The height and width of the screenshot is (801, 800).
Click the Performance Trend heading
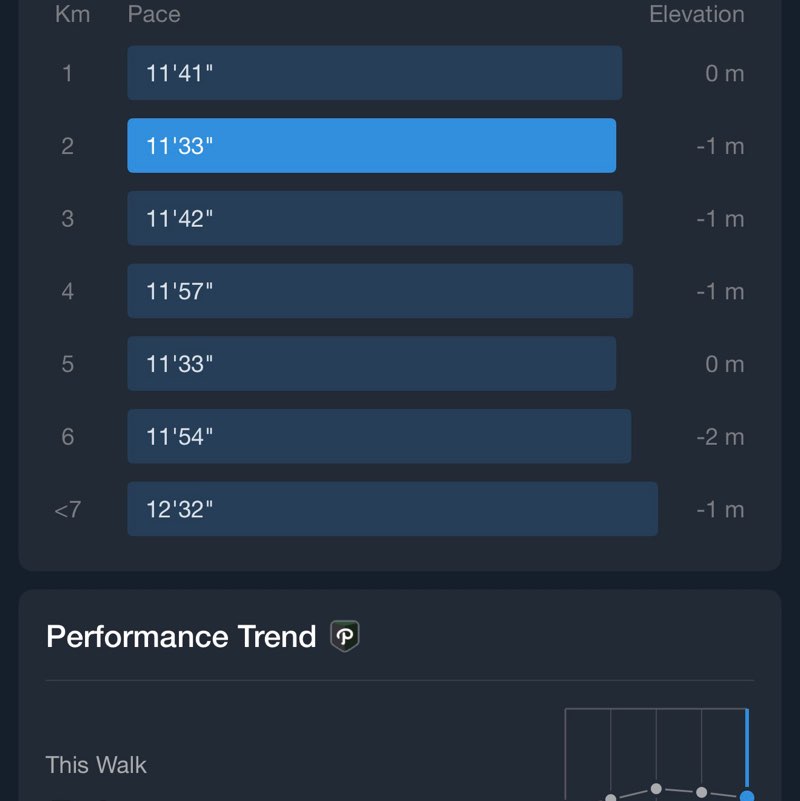pos(181,637)
